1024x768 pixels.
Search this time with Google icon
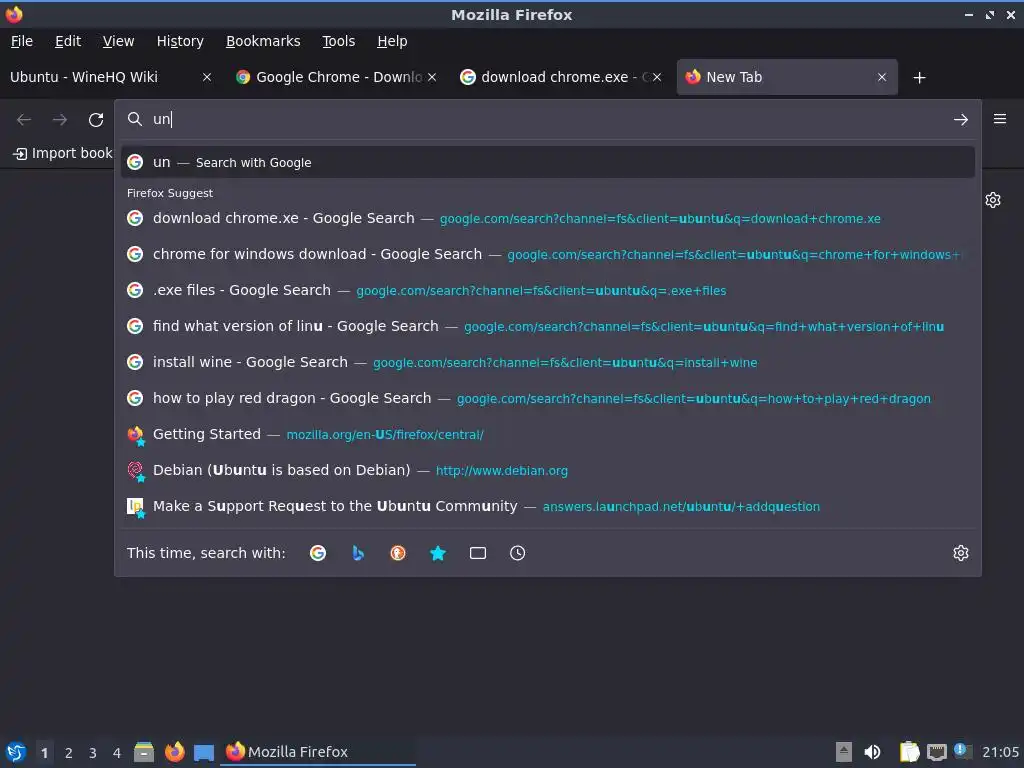pyautogui.click(x=318, y=553)
